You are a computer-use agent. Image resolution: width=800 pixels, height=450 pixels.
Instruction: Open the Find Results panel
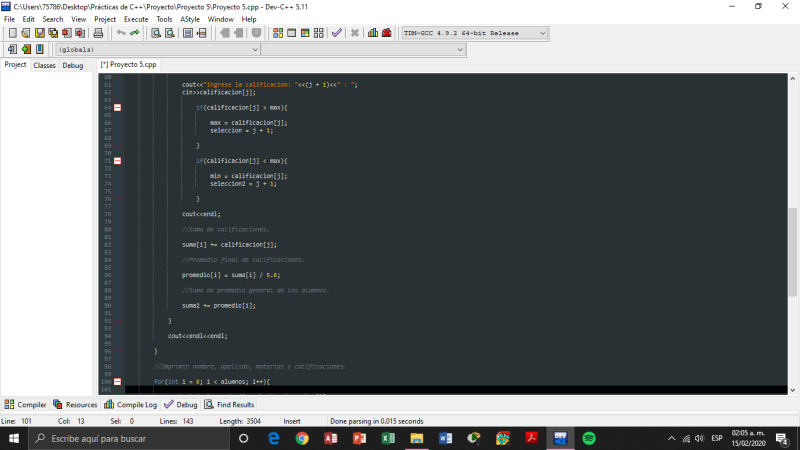pyautogui.click(x=229, y=404)
